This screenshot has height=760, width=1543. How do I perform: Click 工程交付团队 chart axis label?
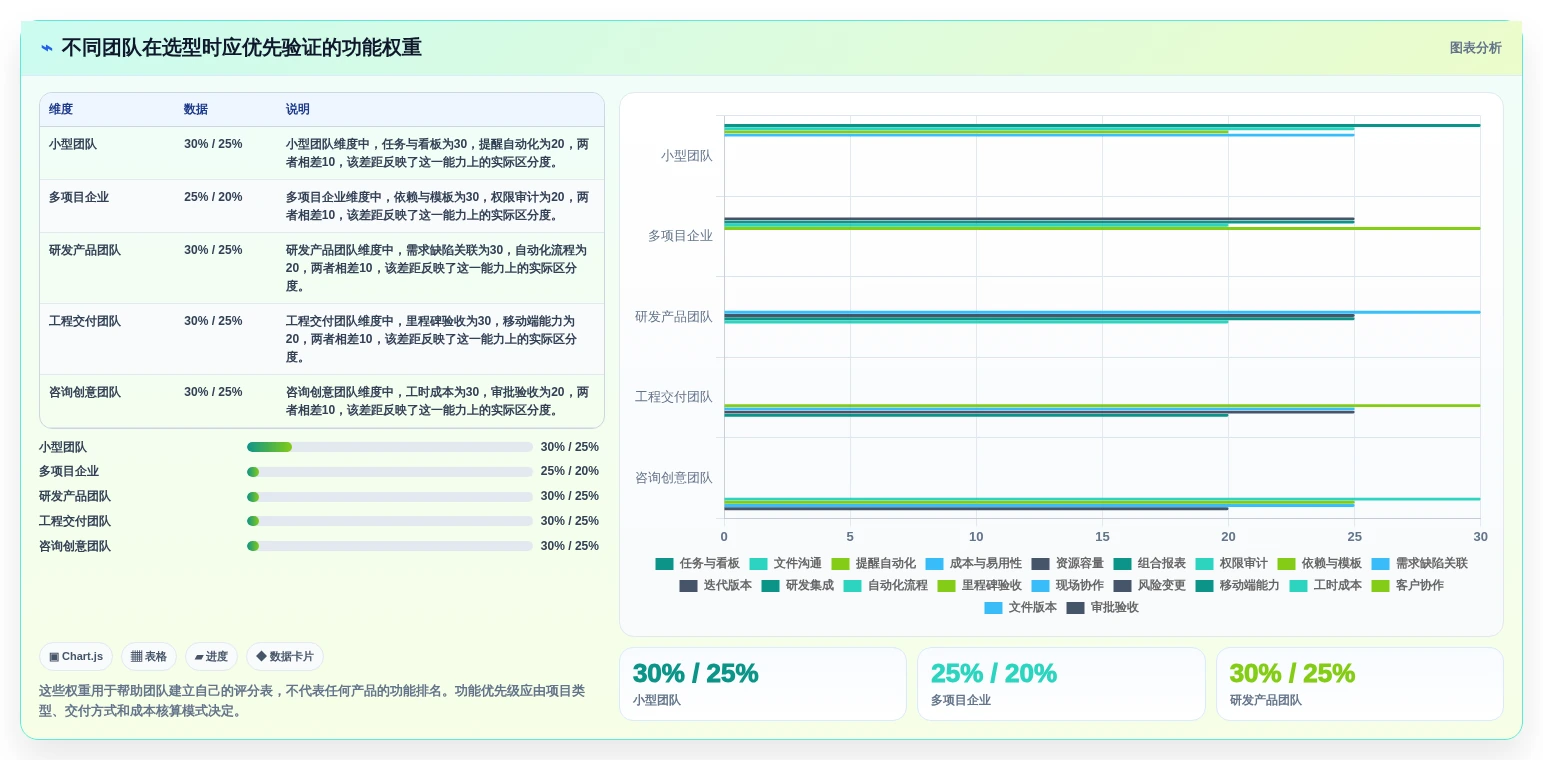point(675,397)
